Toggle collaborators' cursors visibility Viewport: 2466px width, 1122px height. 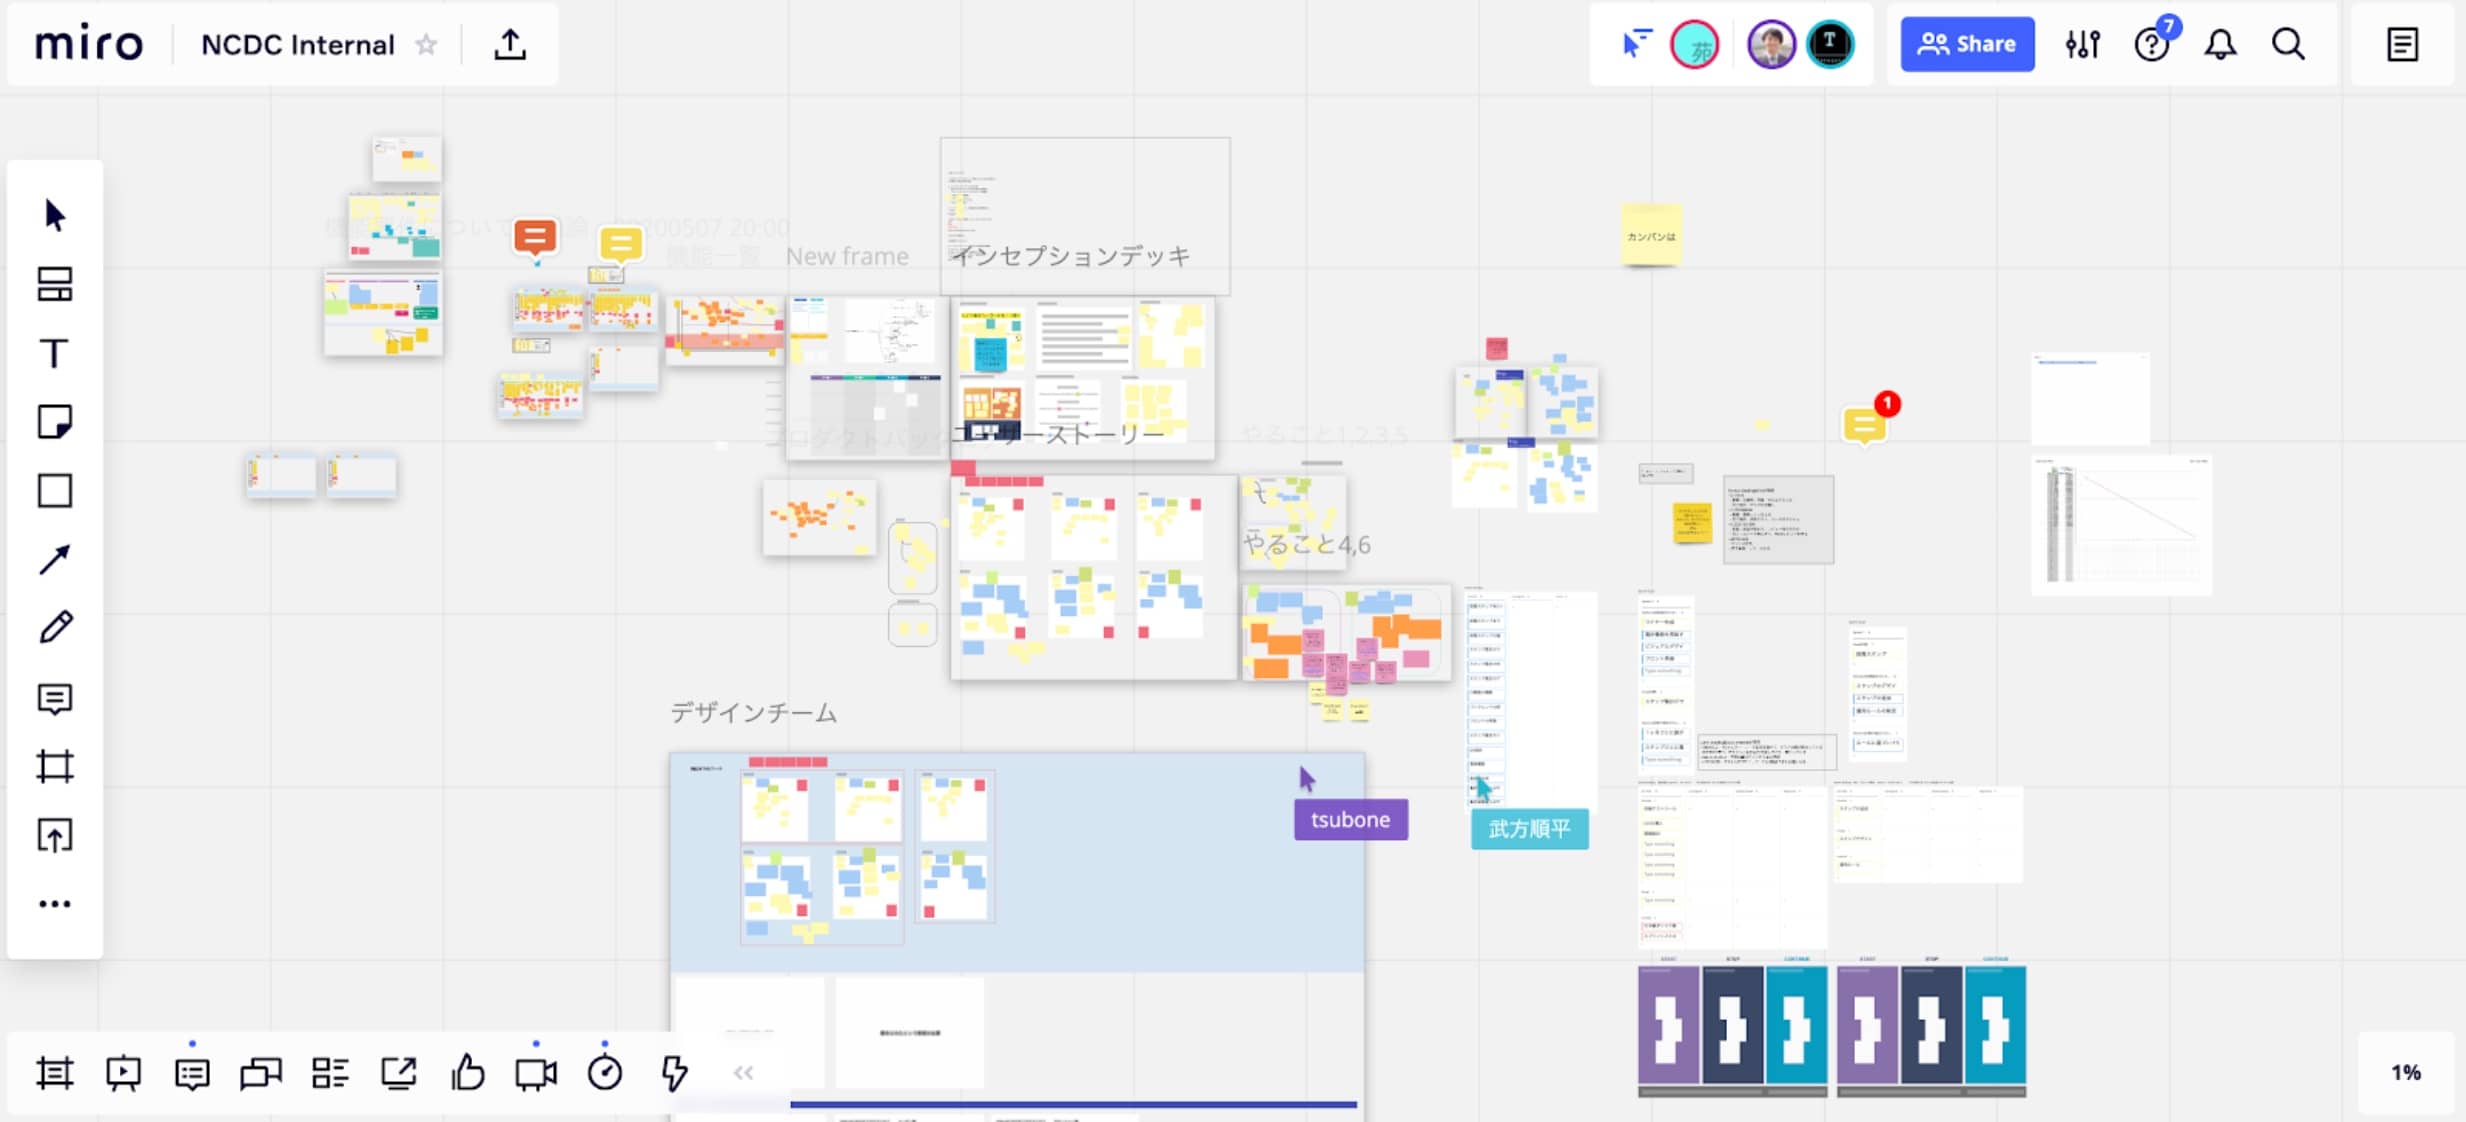1636,44
